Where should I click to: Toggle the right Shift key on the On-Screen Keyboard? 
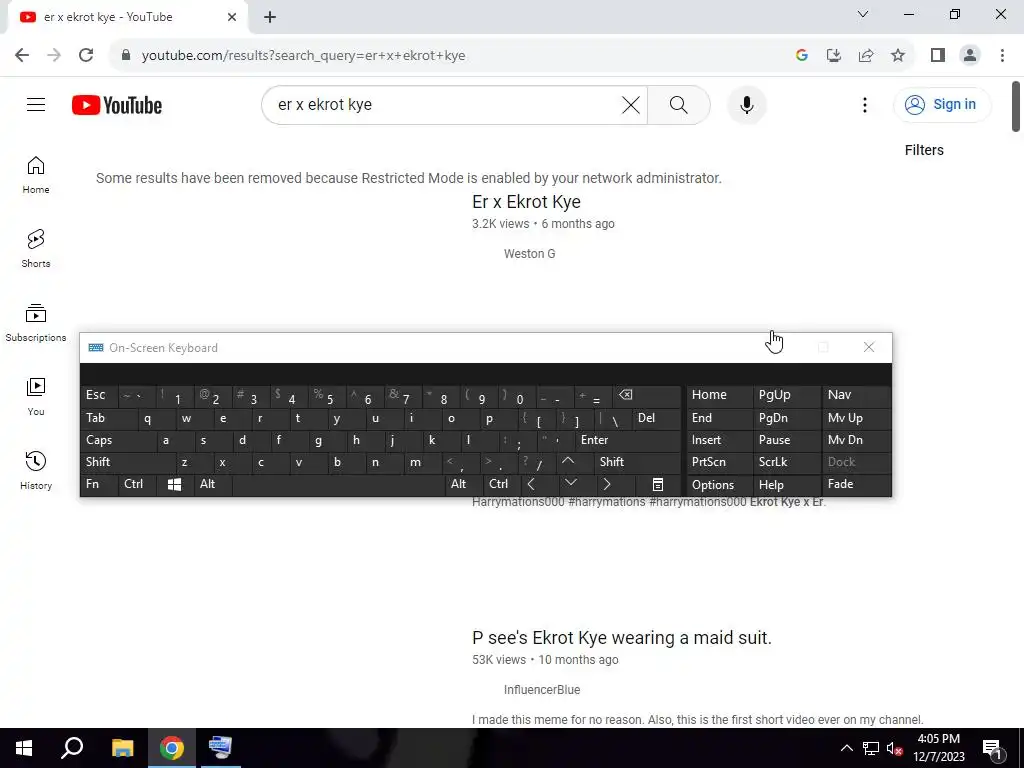(x=637, y=462)
